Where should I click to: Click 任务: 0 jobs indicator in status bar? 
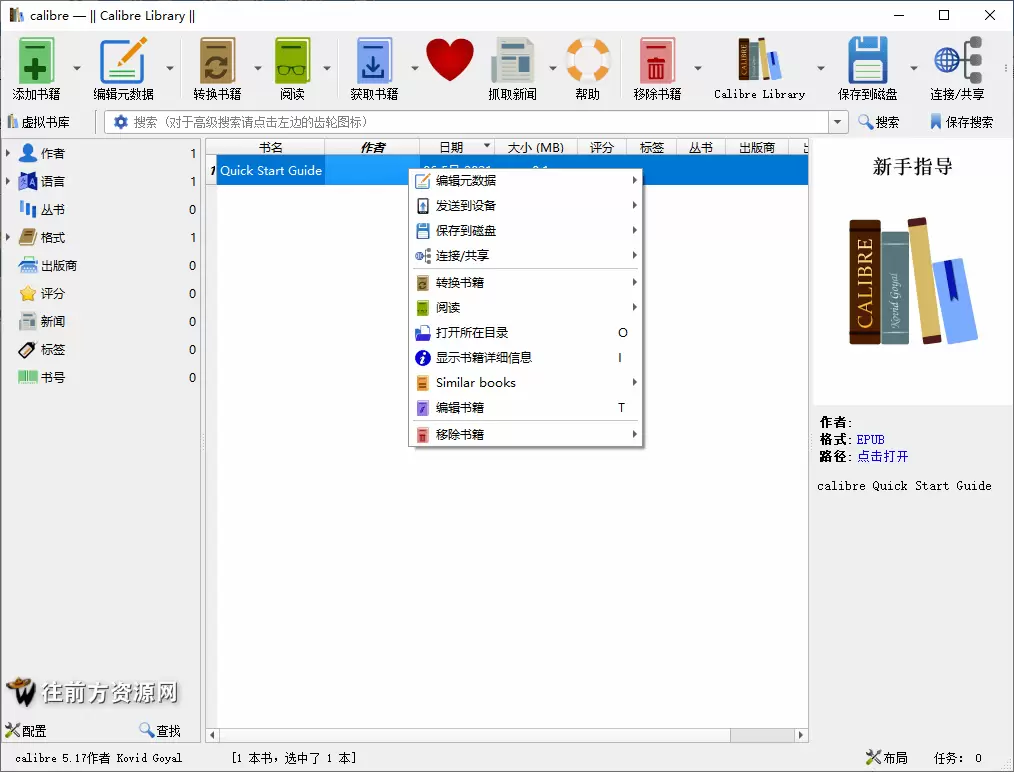[x=957, y=758]
